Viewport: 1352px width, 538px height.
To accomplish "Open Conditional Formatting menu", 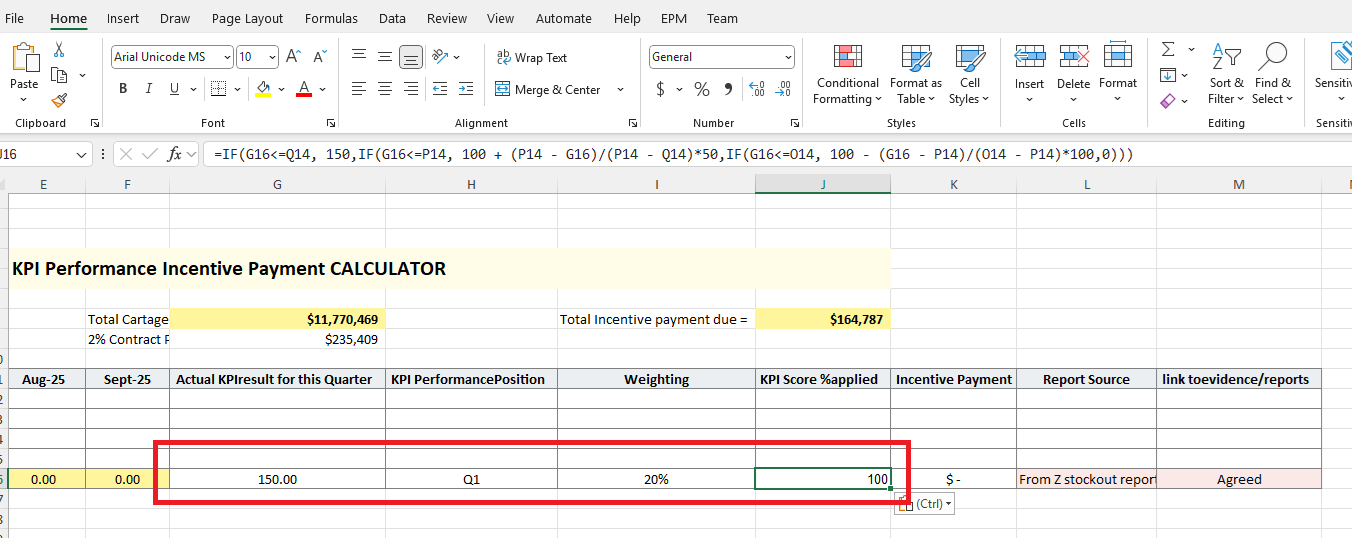I will [x=847, y=74].
